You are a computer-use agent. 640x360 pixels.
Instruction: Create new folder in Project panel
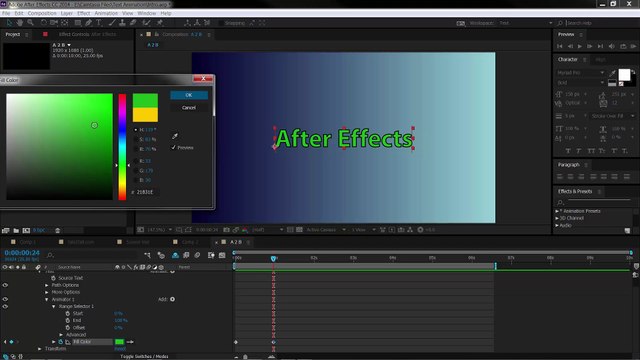coord(16,230)
